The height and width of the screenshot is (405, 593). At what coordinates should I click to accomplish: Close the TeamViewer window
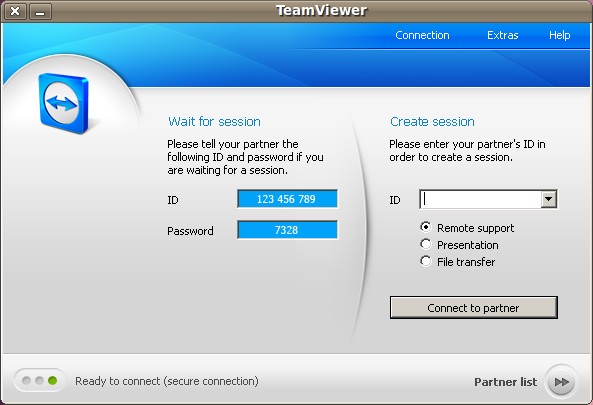[x=15, y=11]
